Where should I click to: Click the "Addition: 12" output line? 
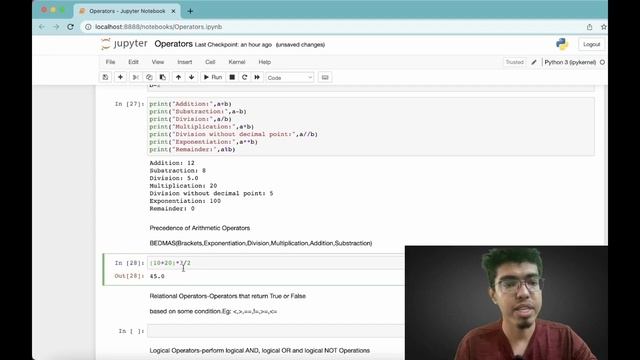pos(172,163)
